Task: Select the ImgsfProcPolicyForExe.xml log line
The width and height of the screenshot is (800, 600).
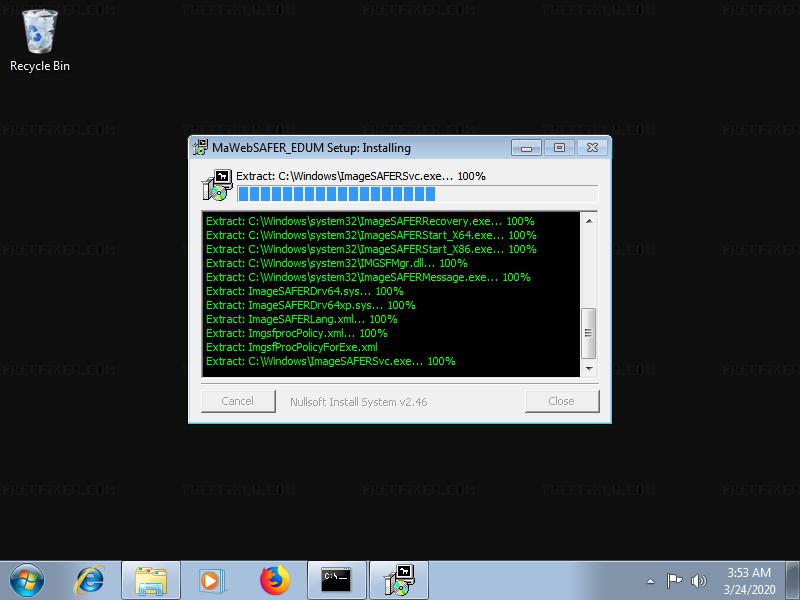Action: tap(292, 347)
